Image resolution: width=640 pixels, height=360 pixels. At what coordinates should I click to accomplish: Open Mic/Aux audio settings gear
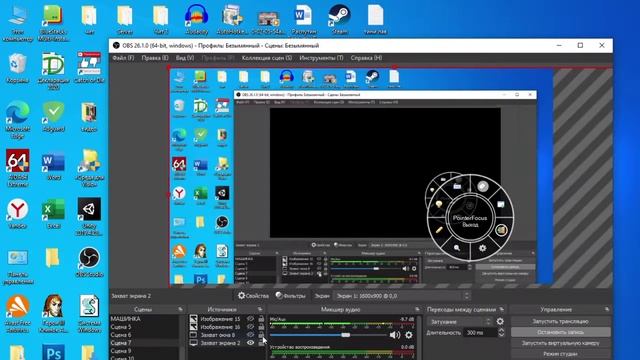tap(409, 335)
